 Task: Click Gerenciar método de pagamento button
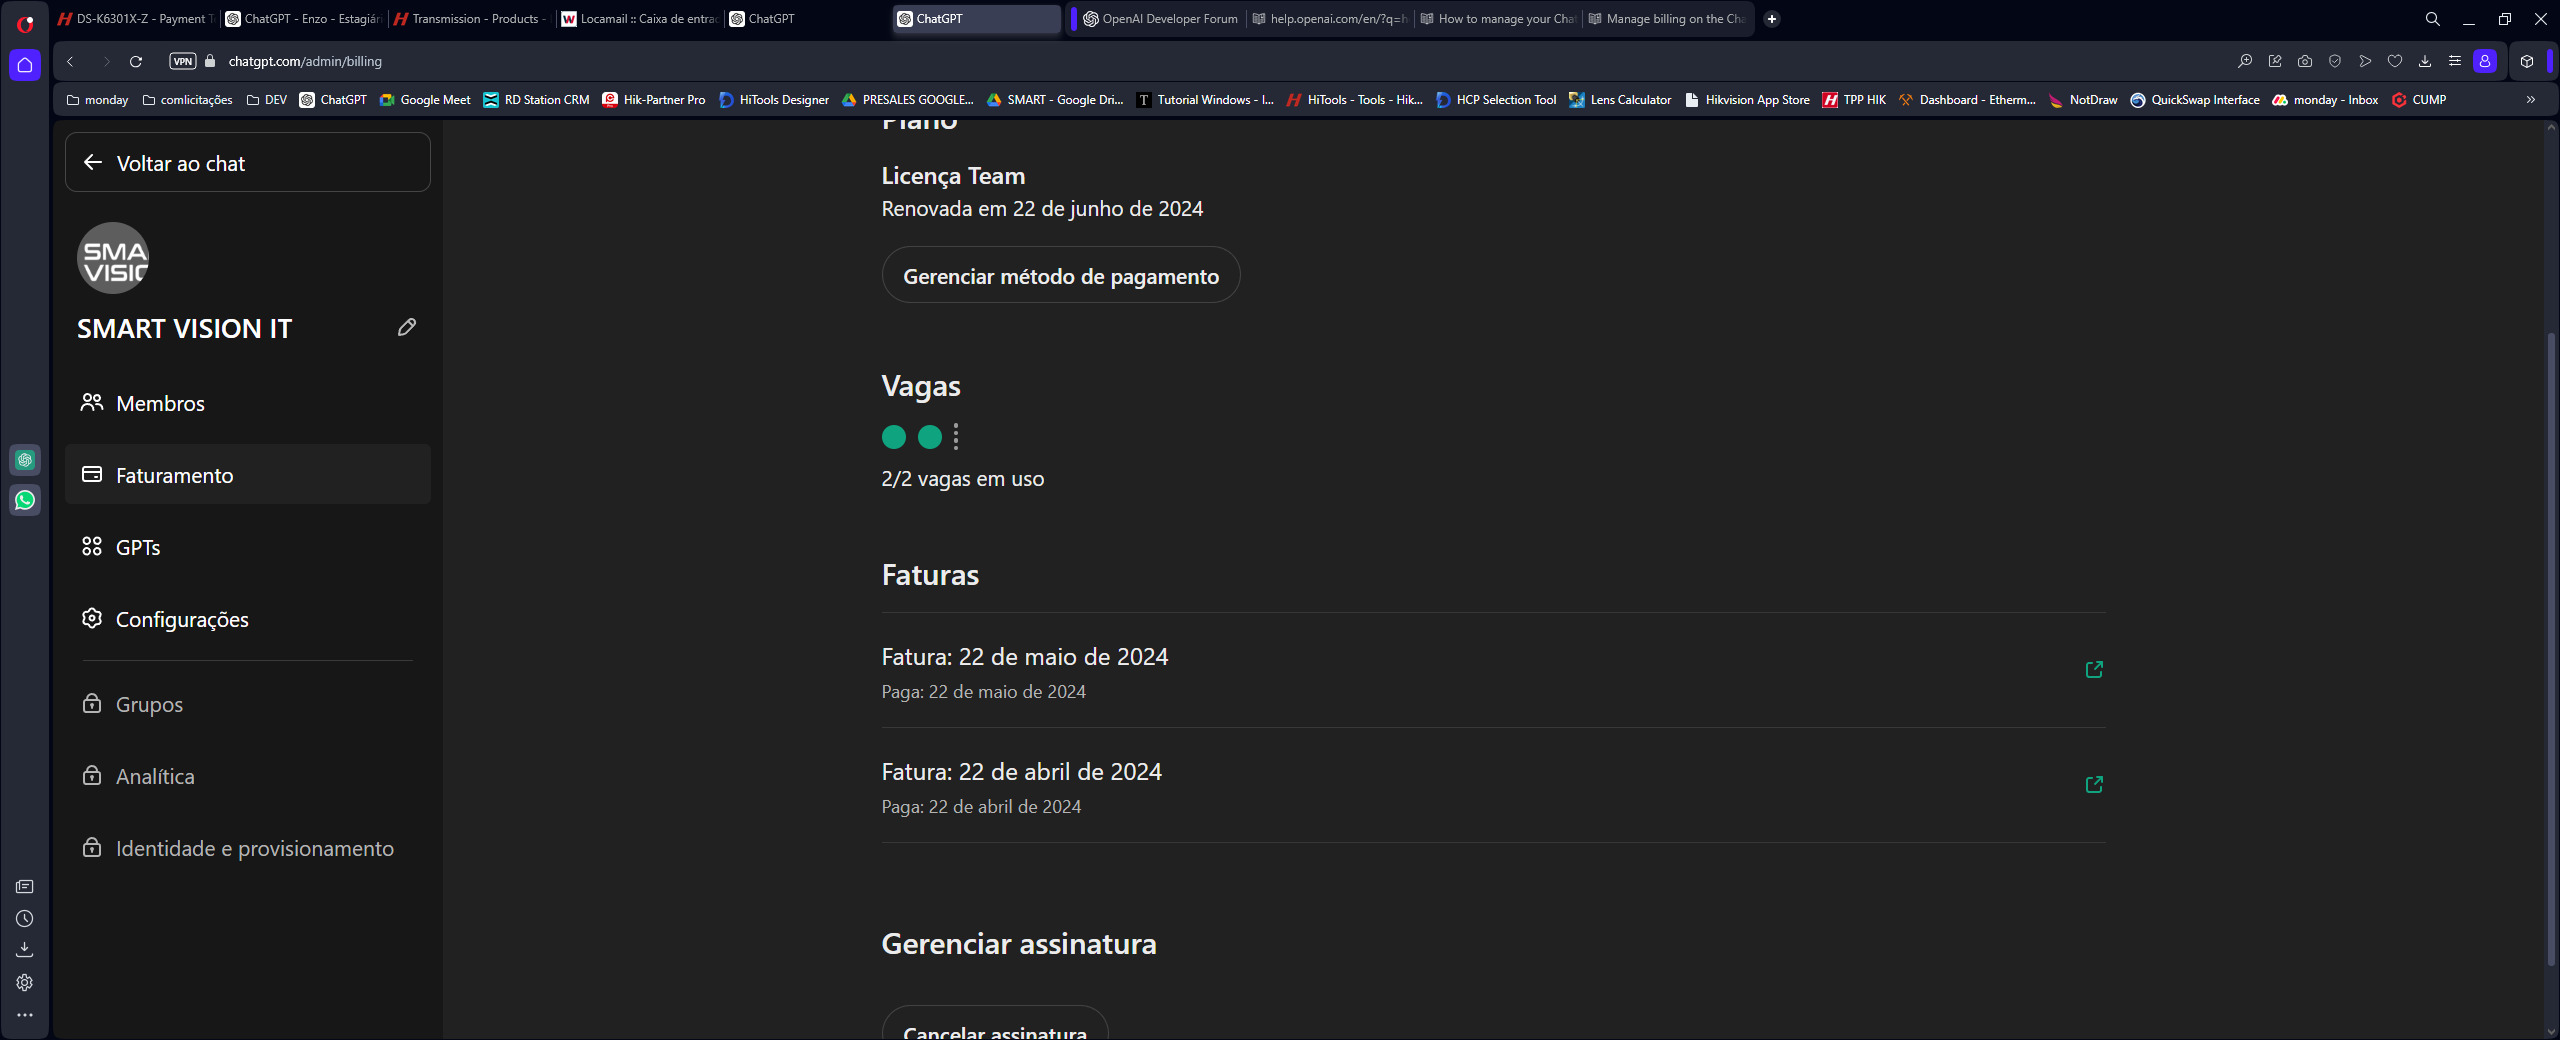click(x=1061, y=275)
